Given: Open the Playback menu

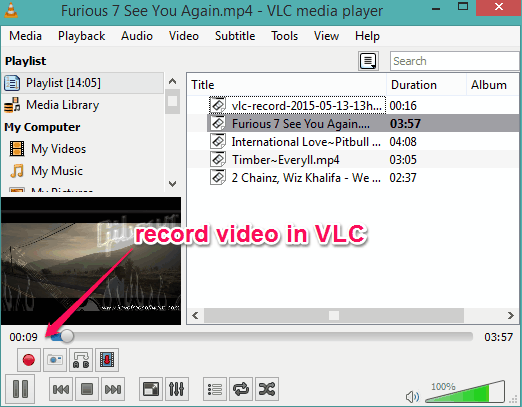Looking at the screenshot, I should (x=82, y=36).
